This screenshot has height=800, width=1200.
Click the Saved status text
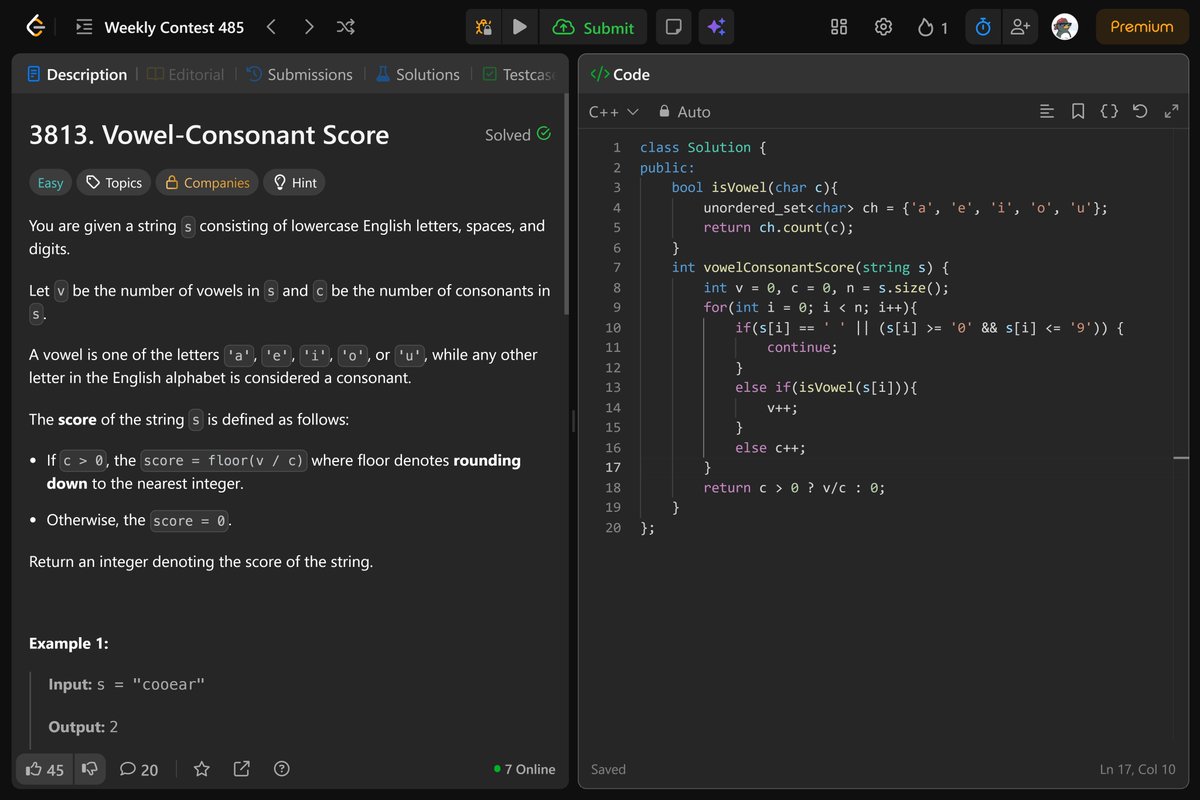pyautogui.click(x=608, y=769)
